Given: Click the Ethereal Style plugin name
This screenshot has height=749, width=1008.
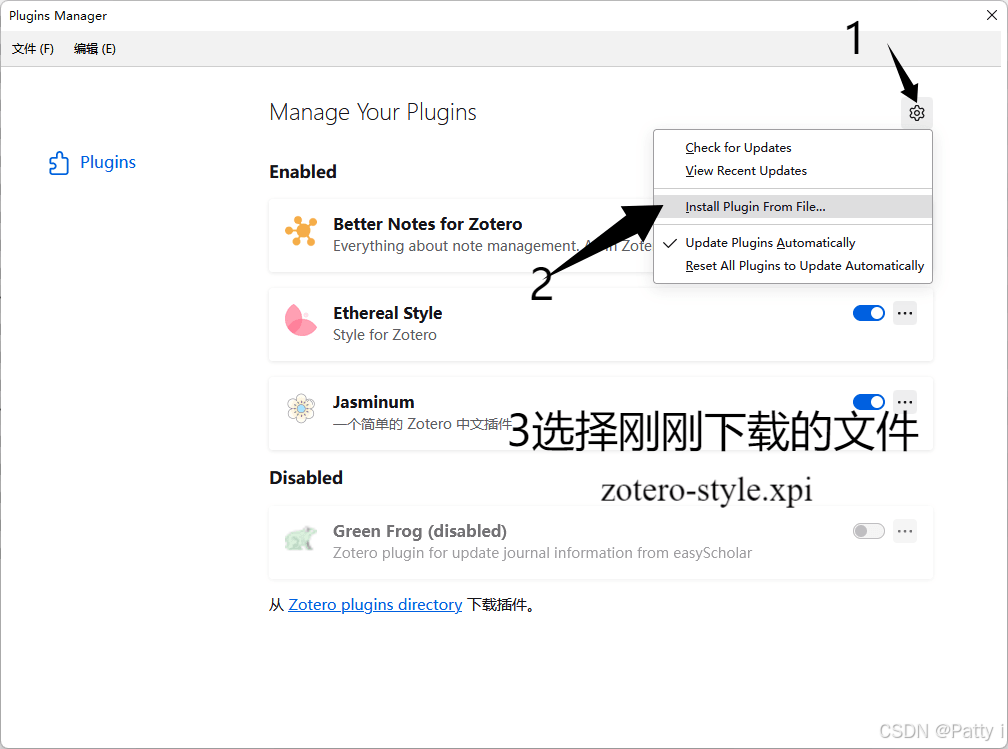Looking at the screenshot, I should [x=388, y=313].
